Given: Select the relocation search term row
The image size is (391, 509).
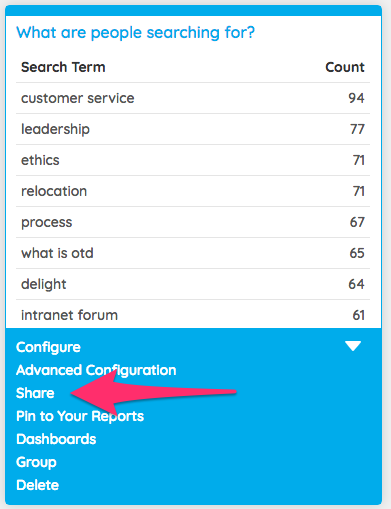Looking at the screenshot, I should [x=193, y=191].
